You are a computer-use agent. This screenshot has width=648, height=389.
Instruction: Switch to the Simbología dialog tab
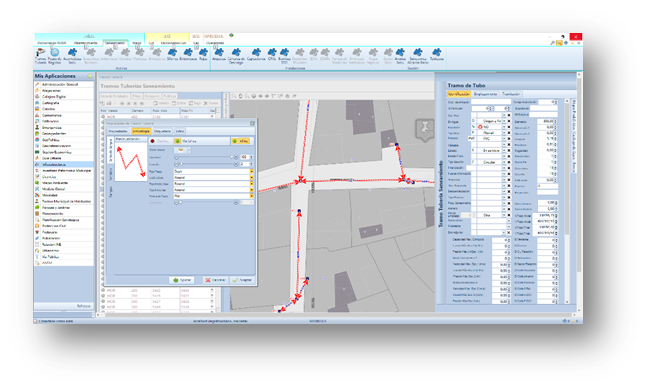coord(141,131)
